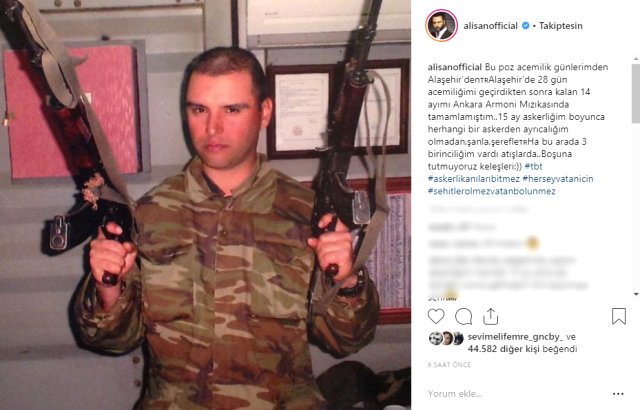
Task: Click the Yorum ekle comment field
Action: click(x=514, y=394)
